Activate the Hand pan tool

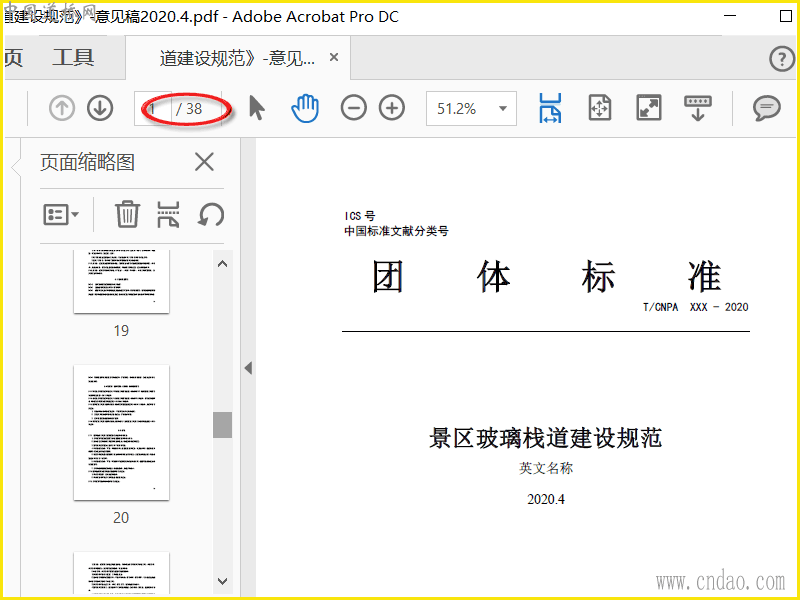(x=305, y=108)
